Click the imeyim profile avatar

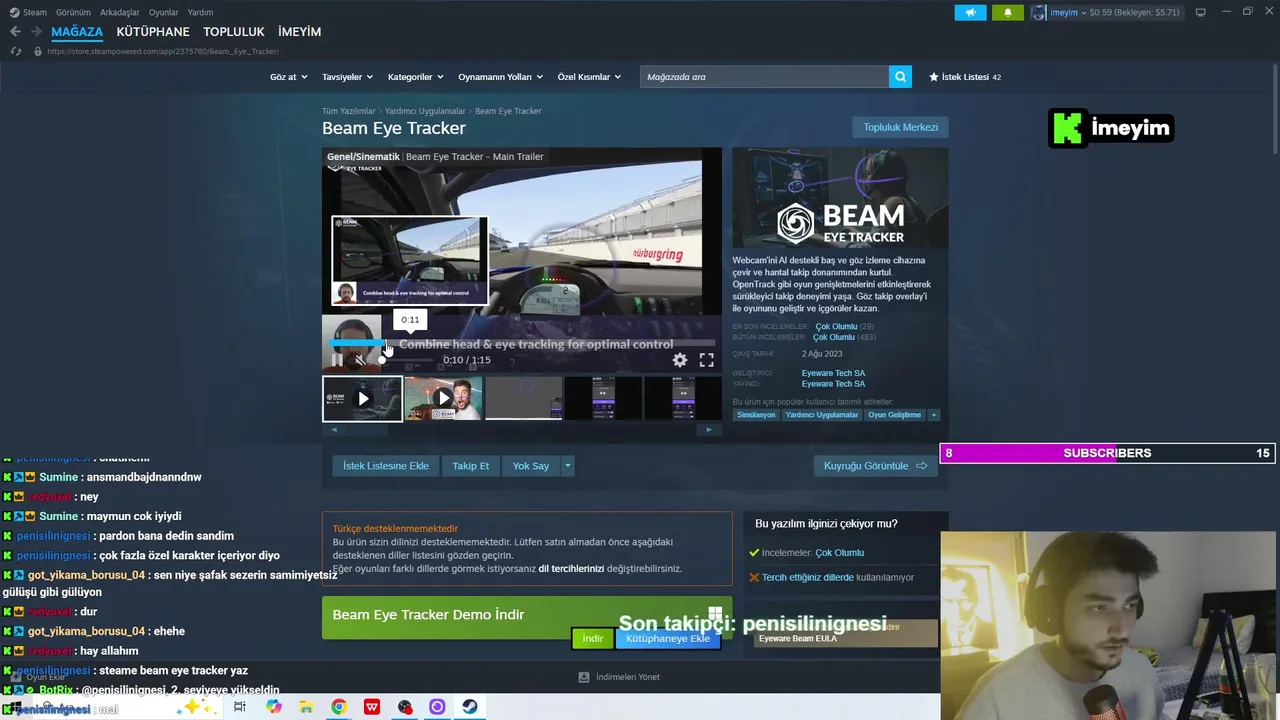point(1039,12)
